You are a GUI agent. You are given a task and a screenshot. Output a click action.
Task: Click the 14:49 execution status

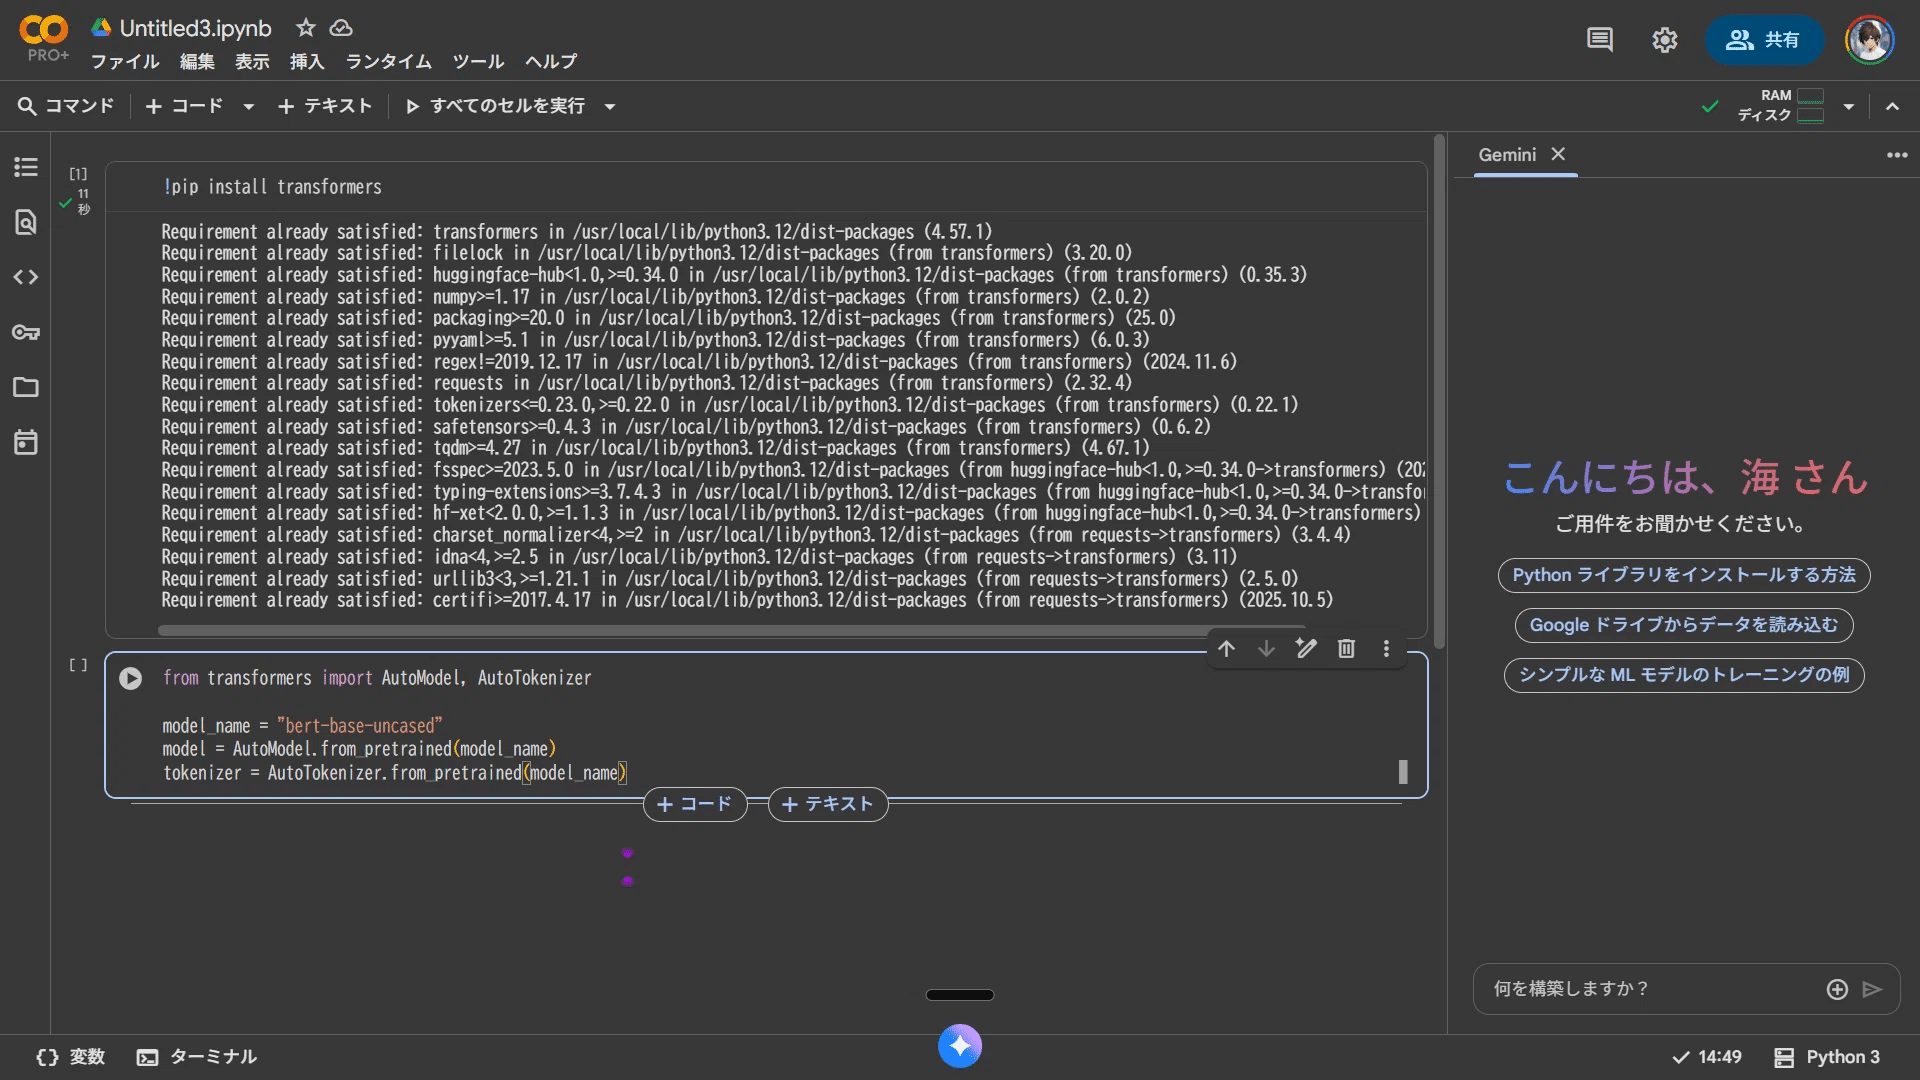[x=1707, y=1057]
